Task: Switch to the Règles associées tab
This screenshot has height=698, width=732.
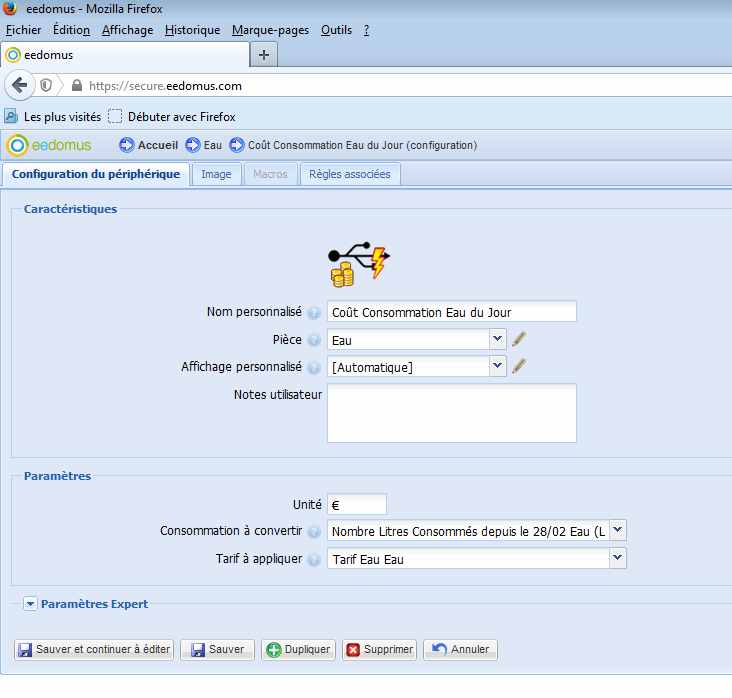Action: tap(351, 174)
